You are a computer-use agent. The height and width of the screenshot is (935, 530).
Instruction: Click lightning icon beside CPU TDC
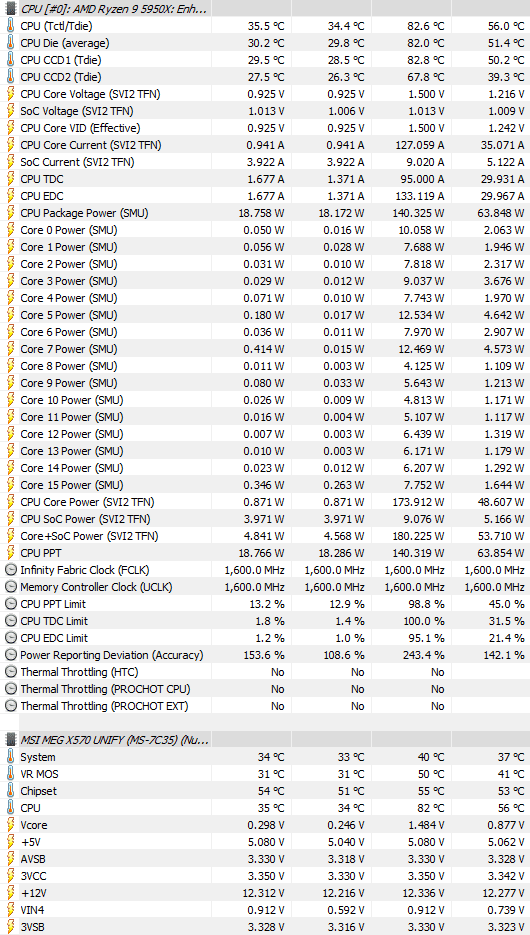coord(10,179)
